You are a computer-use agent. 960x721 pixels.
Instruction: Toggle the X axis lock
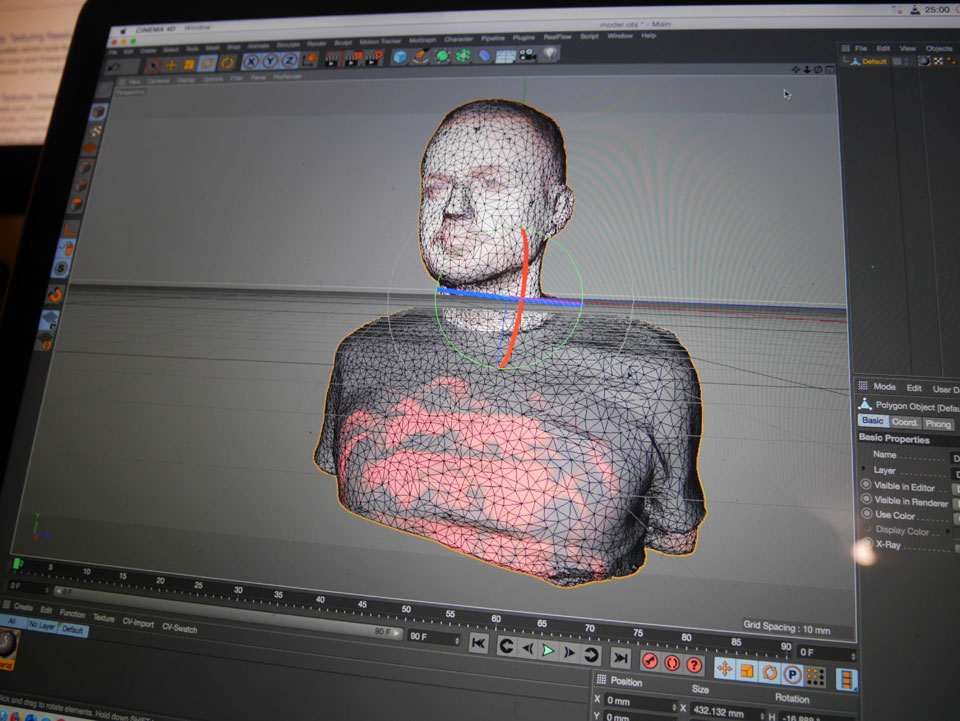pyautogui.click(x=250, y=62)
